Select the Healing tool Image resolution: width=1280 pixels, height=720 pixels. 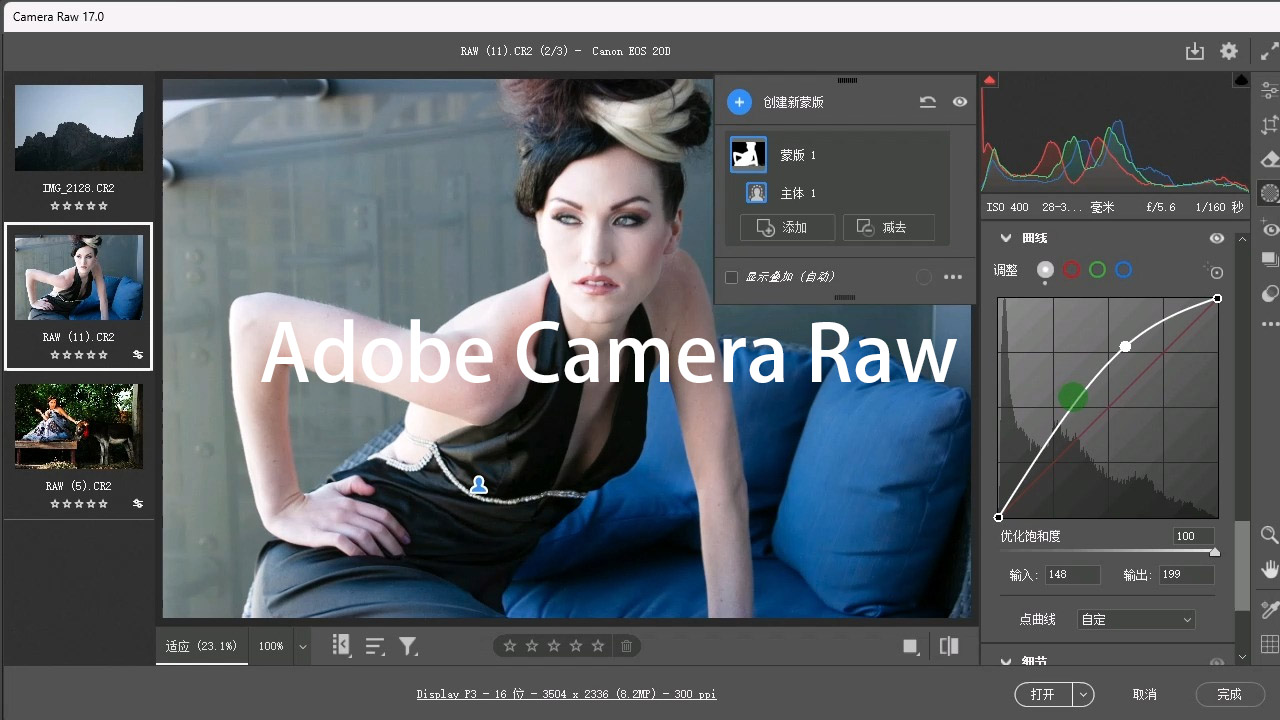tap(1268, 159)
